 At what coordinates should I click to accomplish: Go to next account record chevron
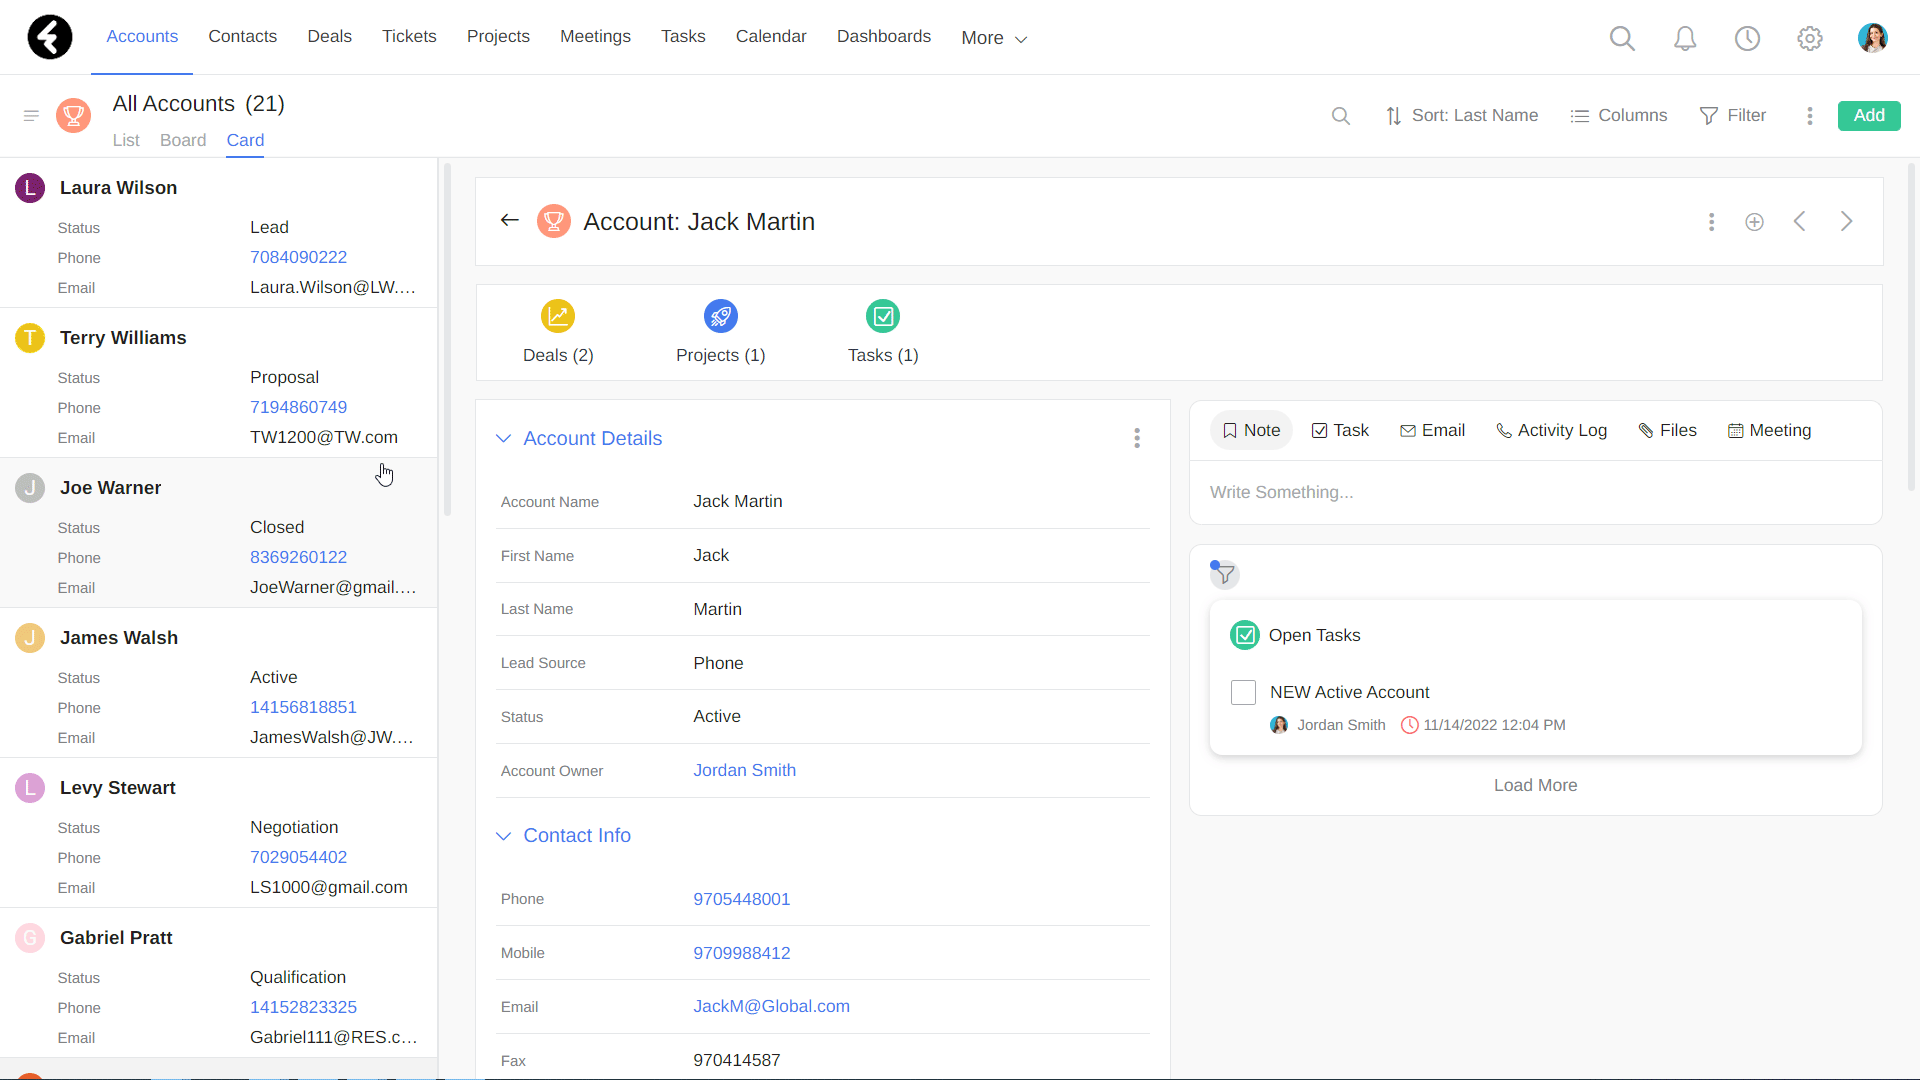pyautogui.click(x=1847, y=222)
